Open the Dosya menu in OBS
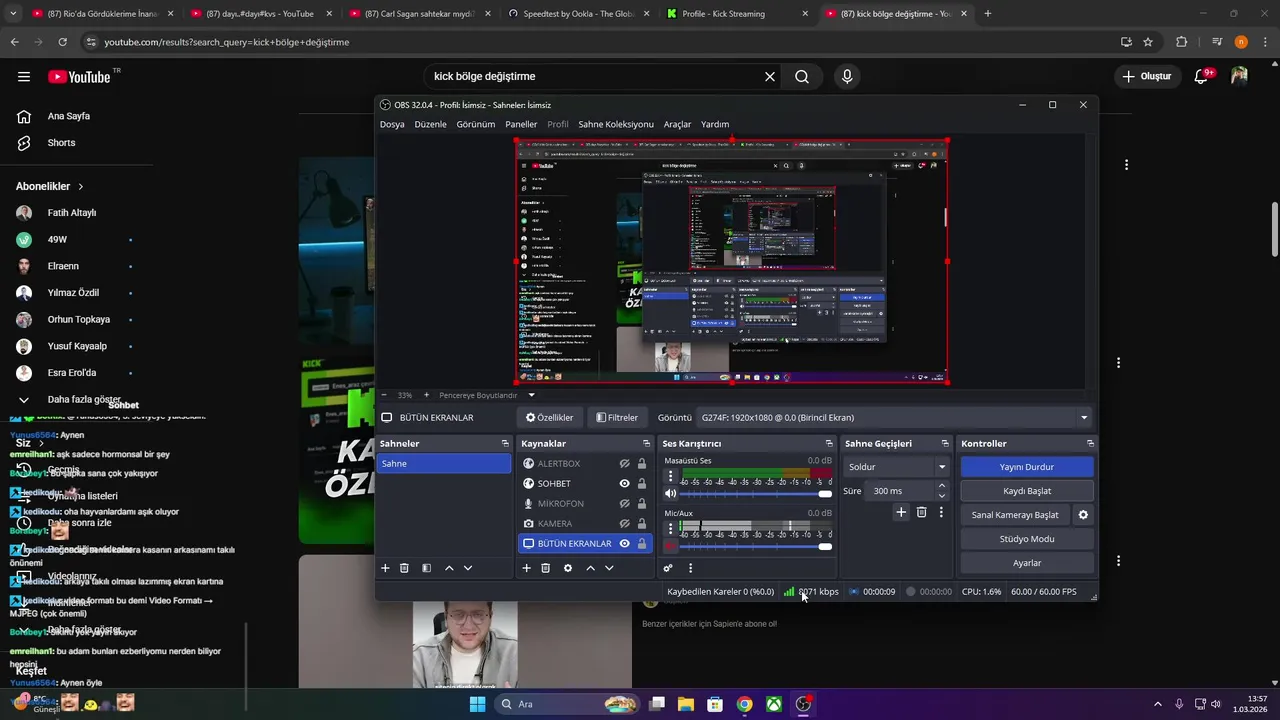Viewport: 1280px width, 720px height. coord(392,124)
